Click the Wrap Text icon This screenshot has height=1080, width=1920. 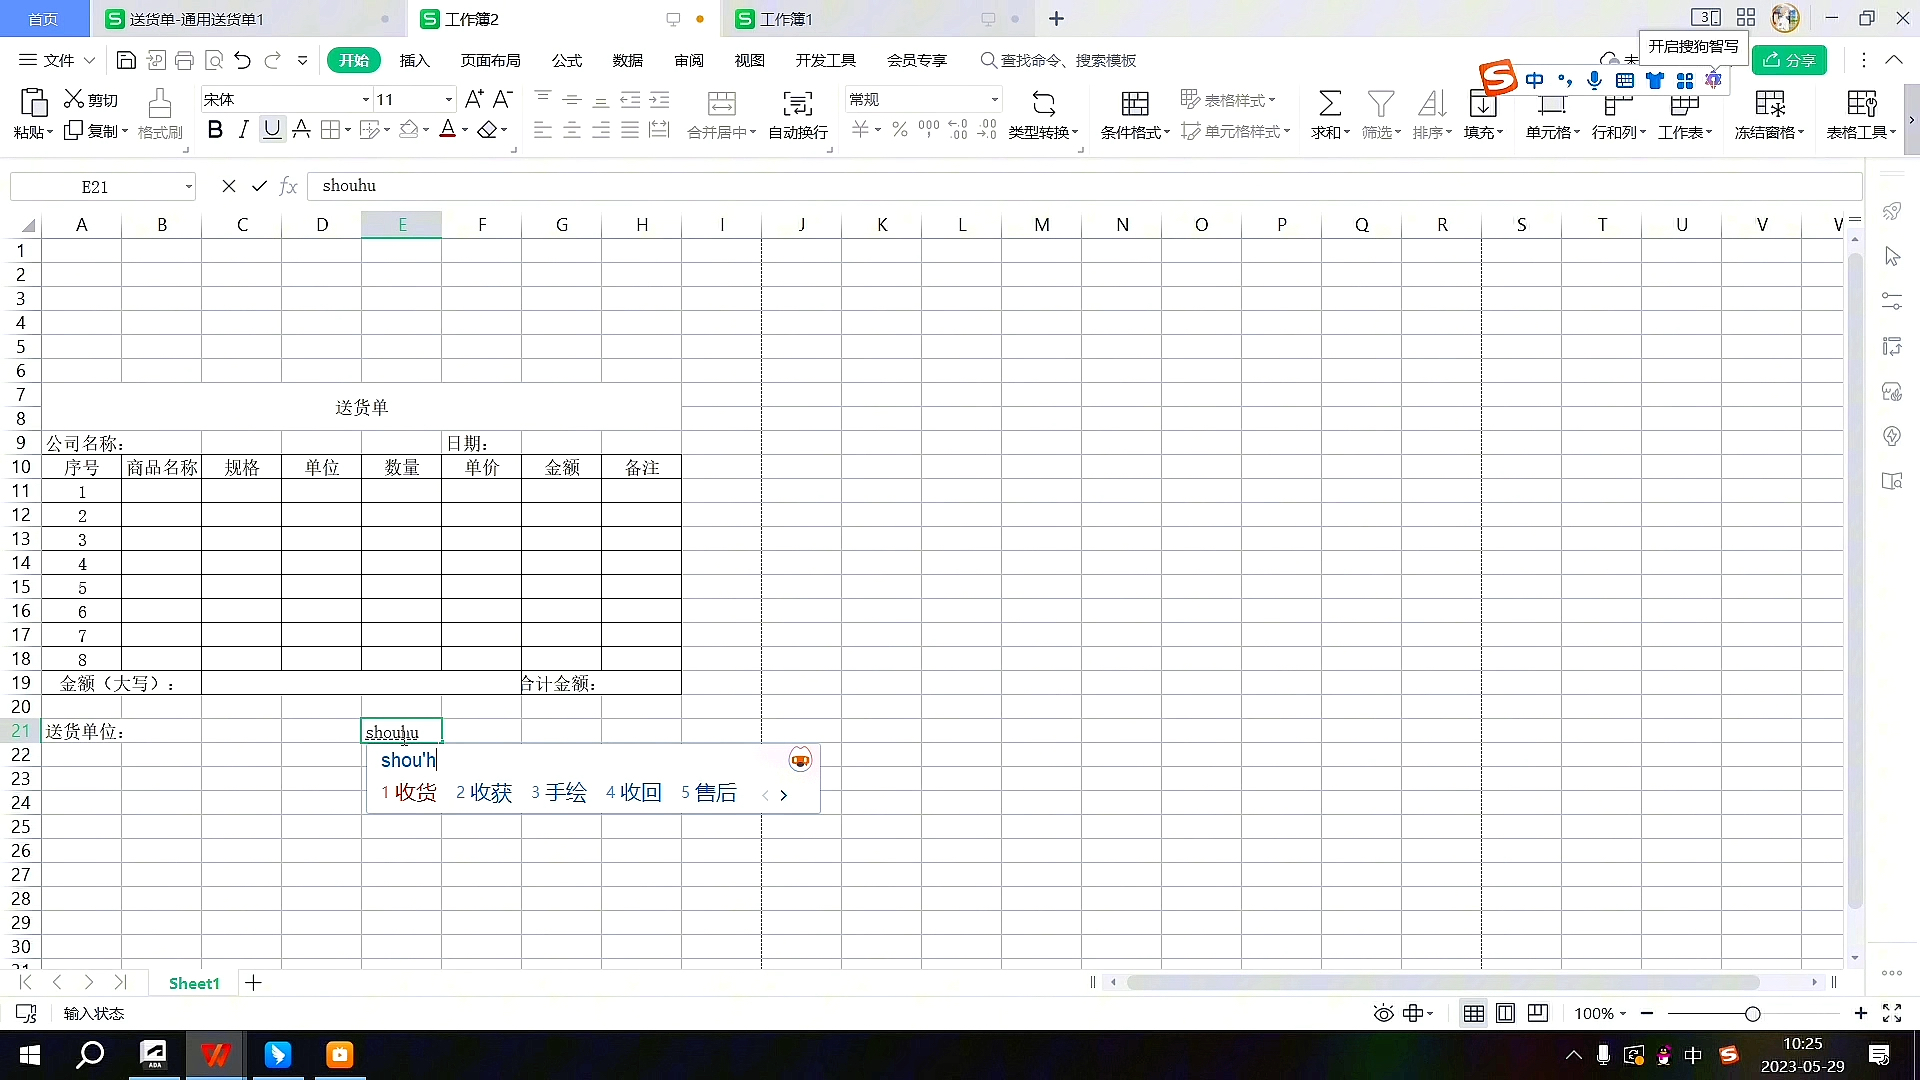[797, 104]
